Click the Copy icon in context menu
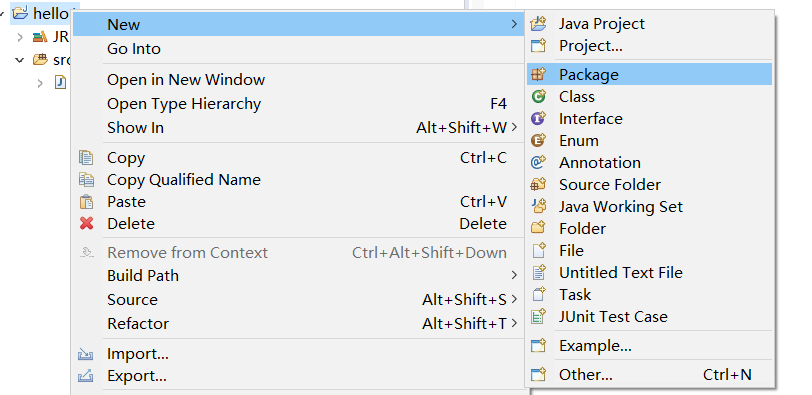812x395 pixels. click(x=86, y=158)
